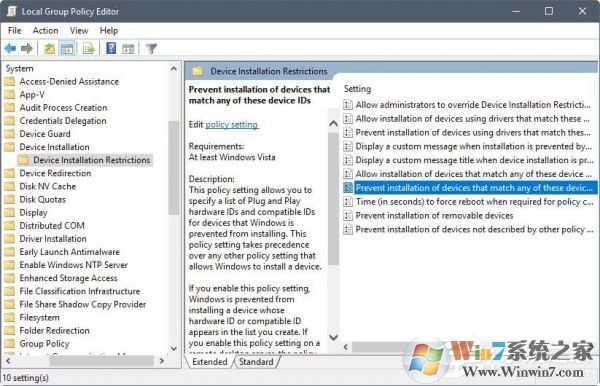The width and height of the screenshot is (600, 386).
Task: Select Prevent installation of devices using drivers setting
Action: 473,132
